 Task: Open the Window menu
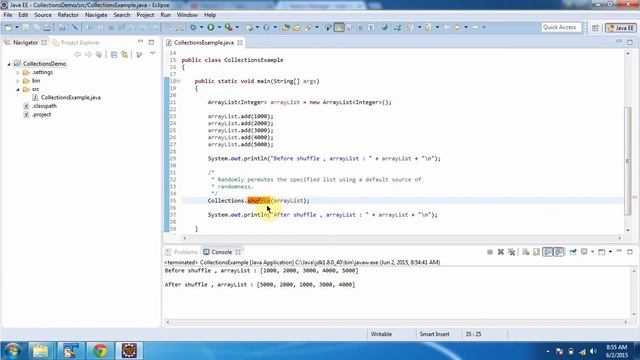tap(187, 15)
